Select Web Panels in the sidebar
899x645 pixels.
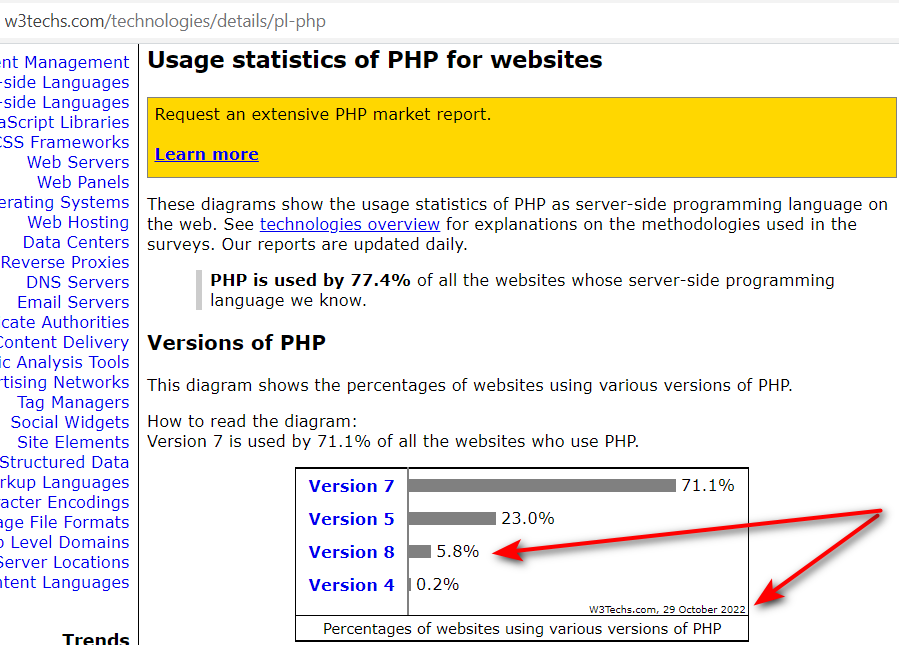[83, 182]
